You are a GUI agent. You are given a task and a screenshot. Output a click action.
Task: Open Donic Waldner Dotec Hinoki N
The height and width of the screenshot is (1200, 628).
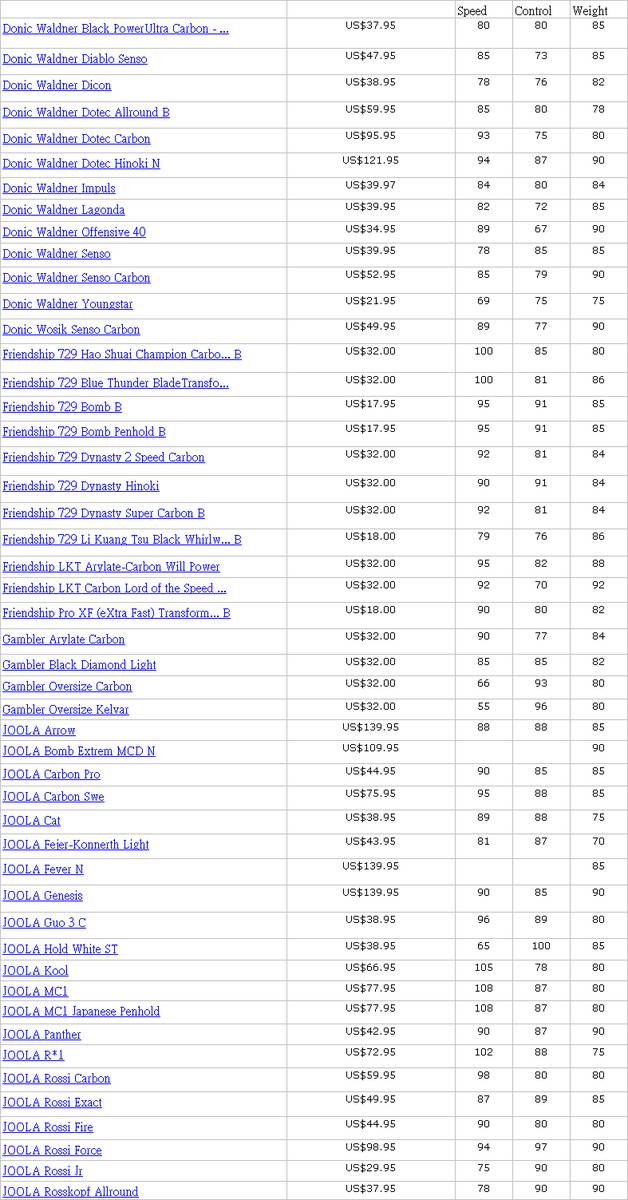[81, 163]
